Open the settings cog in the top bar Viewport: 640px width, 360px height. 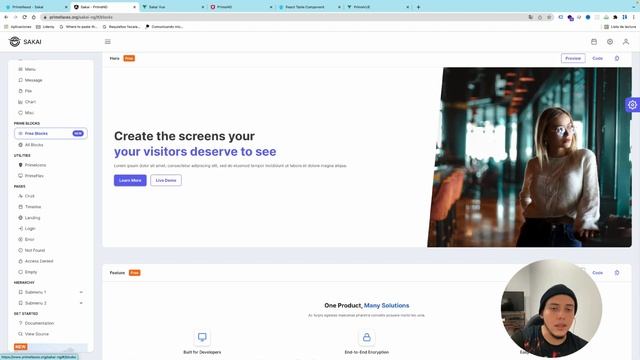(610, 42)
